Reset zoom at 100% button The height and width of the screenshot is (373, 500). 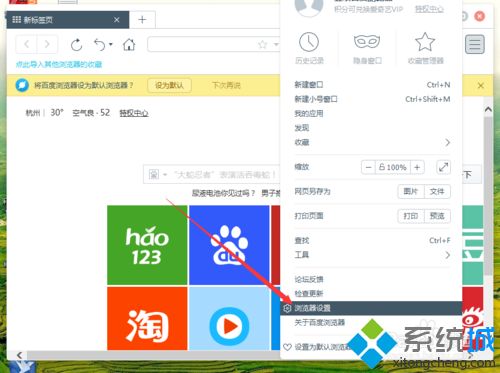[x=393, y=167]
